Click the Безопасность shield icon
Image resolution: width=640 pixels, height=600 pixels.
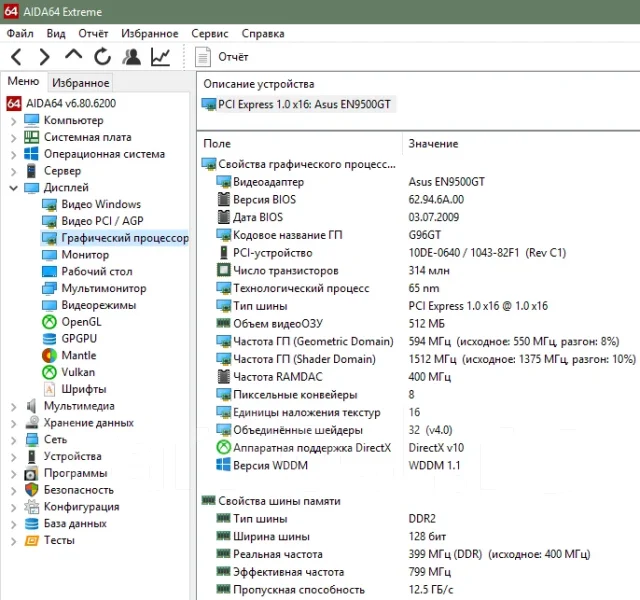pos(31,490)
